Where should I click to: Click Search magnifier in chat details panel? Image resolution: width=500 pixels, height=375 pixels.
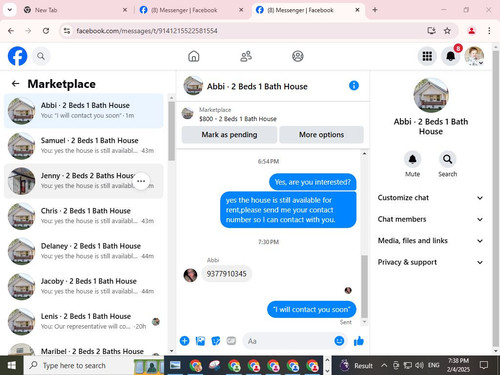447,159
